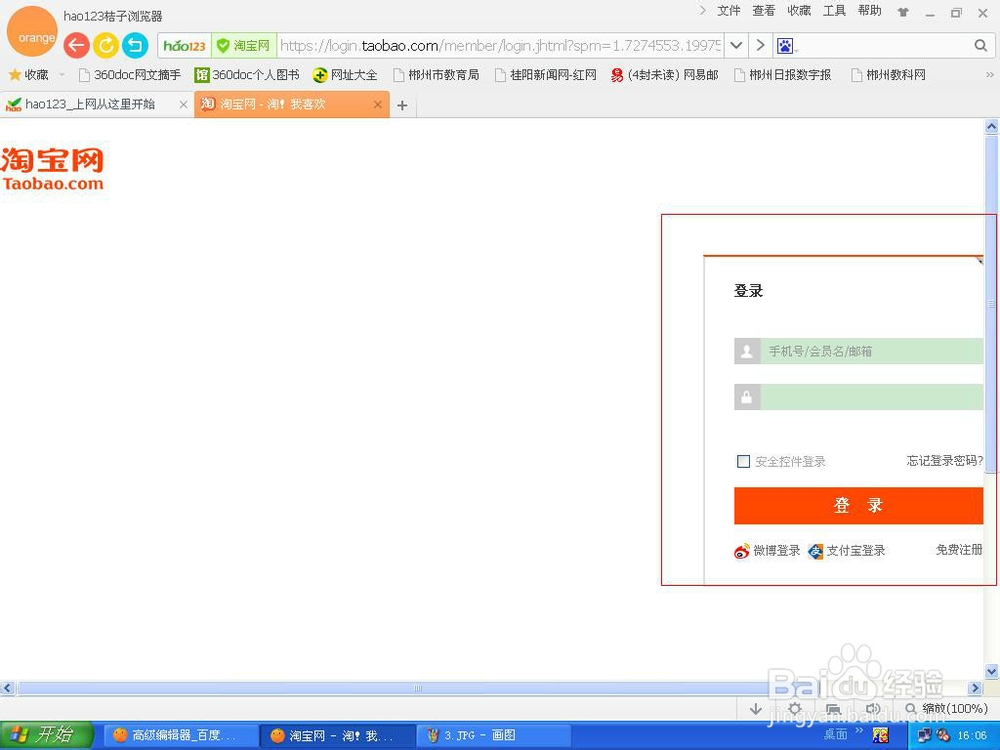Screen dimensions: 1000x750
Task: Click the download arrow icon in status bar
Action: point(756,709)
